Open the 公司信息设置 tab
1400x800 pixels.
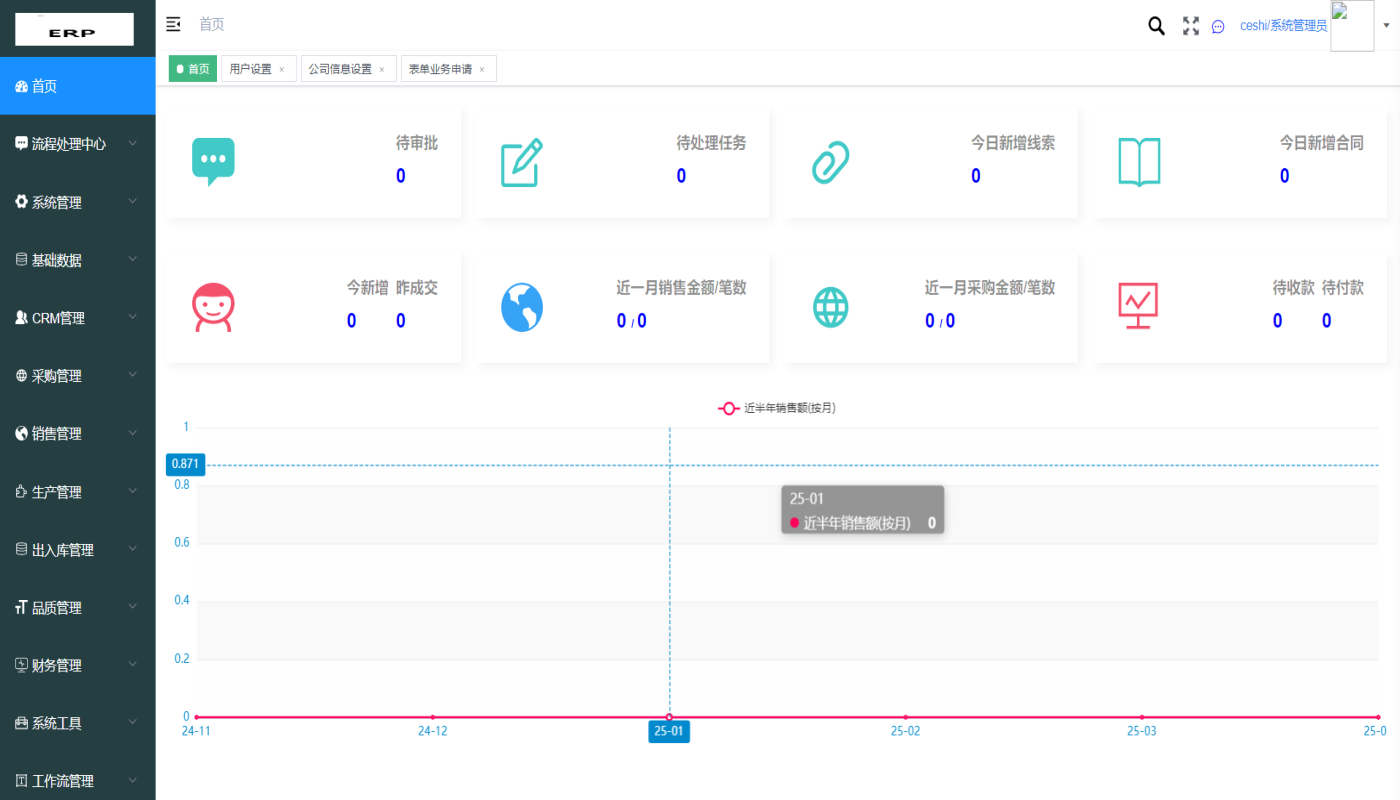(x=342, y=68)
